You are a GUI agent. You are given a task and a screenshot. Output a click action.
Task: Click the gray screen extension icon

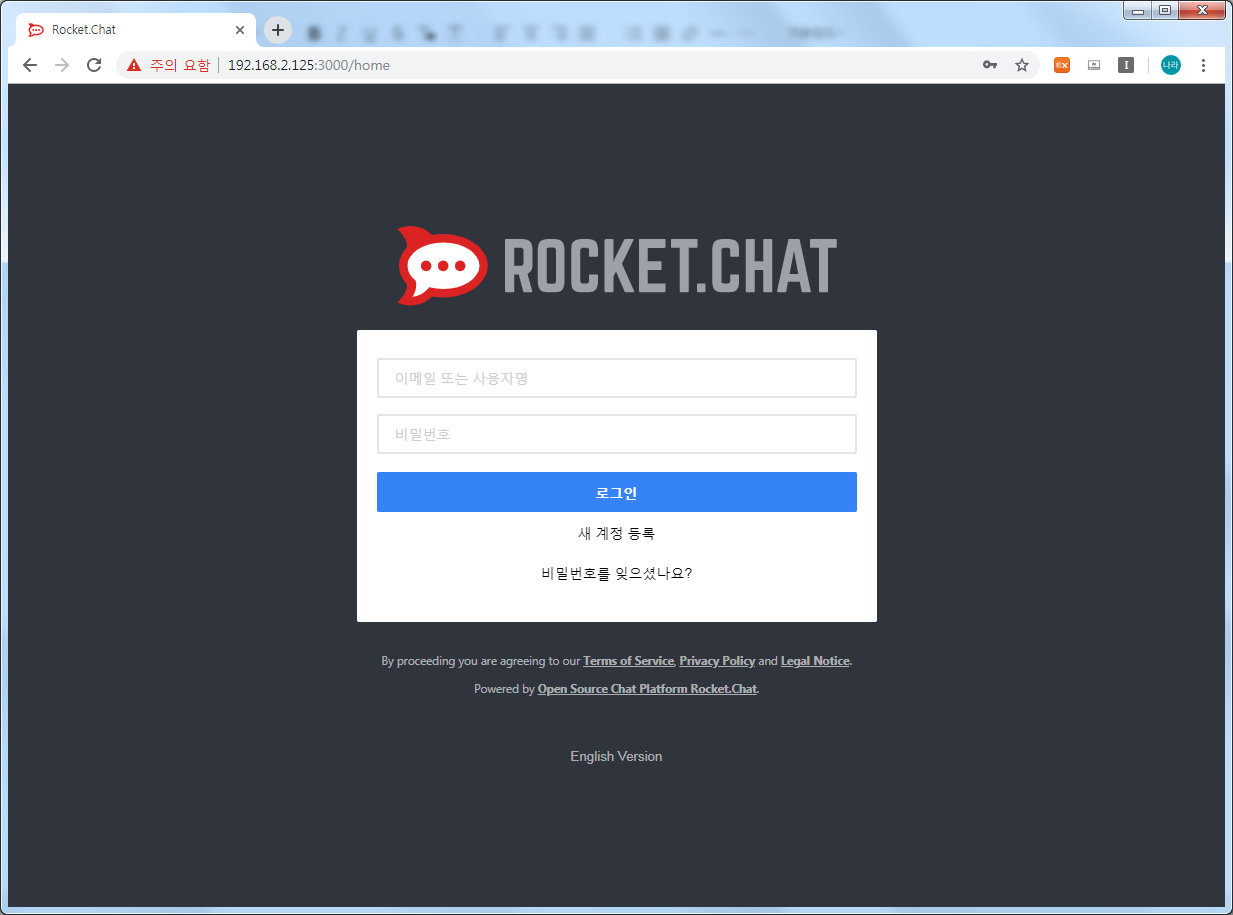point(1094,65)
